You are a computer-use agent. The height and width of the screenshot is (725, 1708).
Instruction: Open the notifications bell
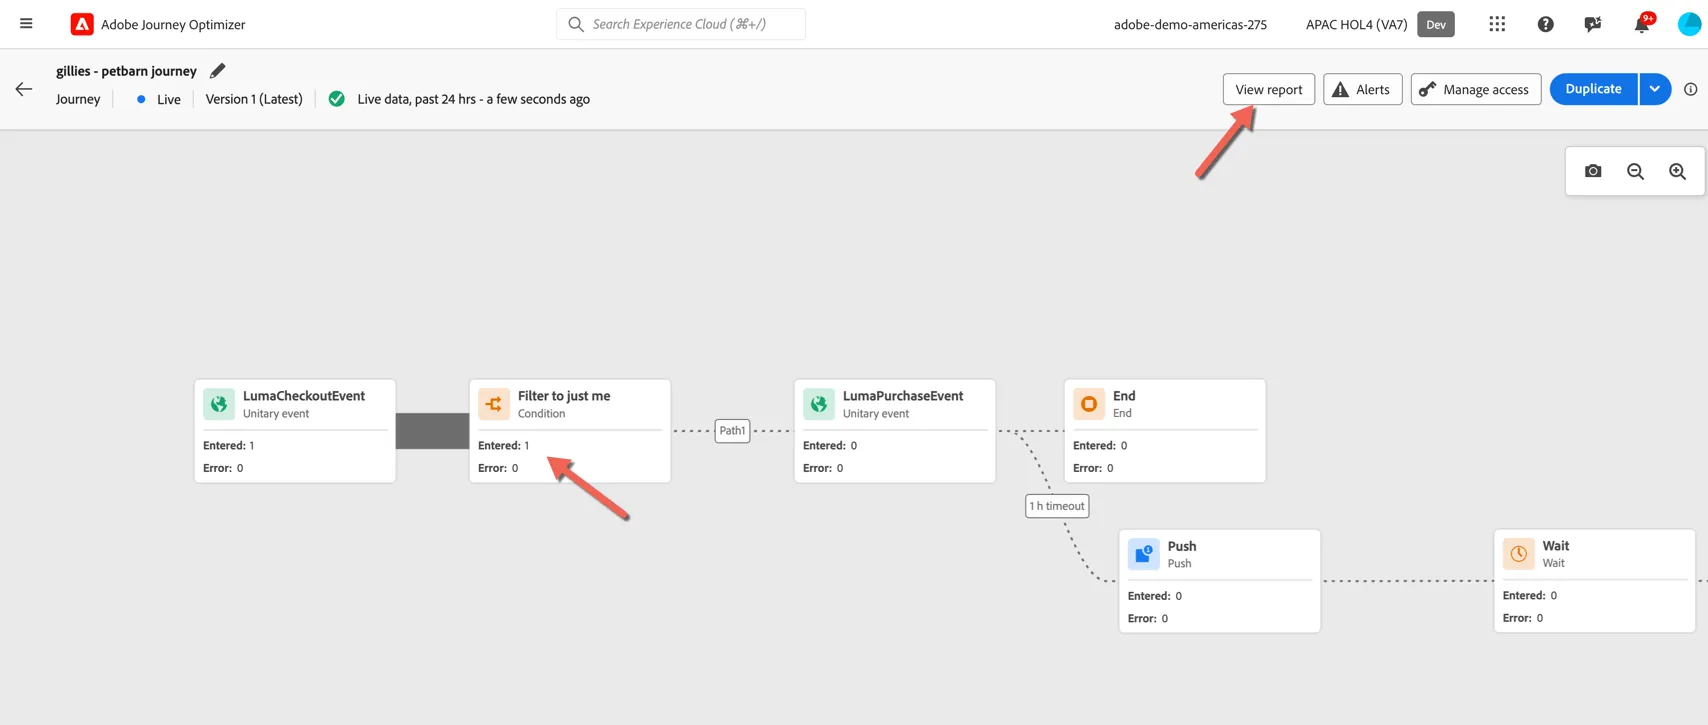click(1642, 24)
